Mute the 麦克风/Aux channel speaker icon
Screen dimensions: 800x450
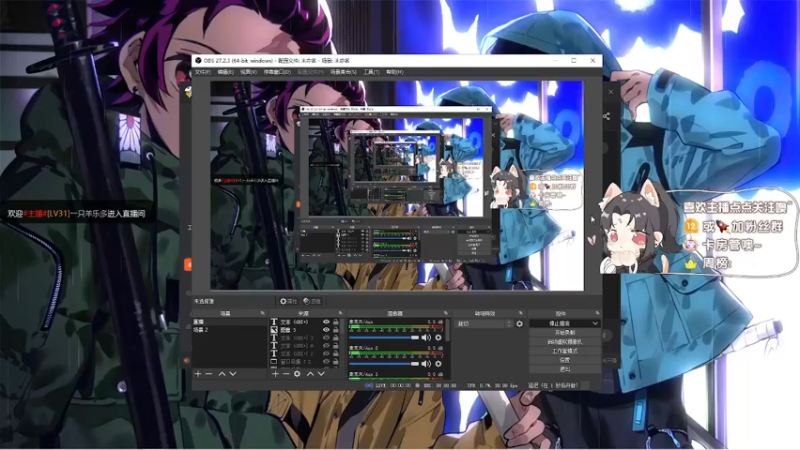pyautogui.click(x=427, y=337)
